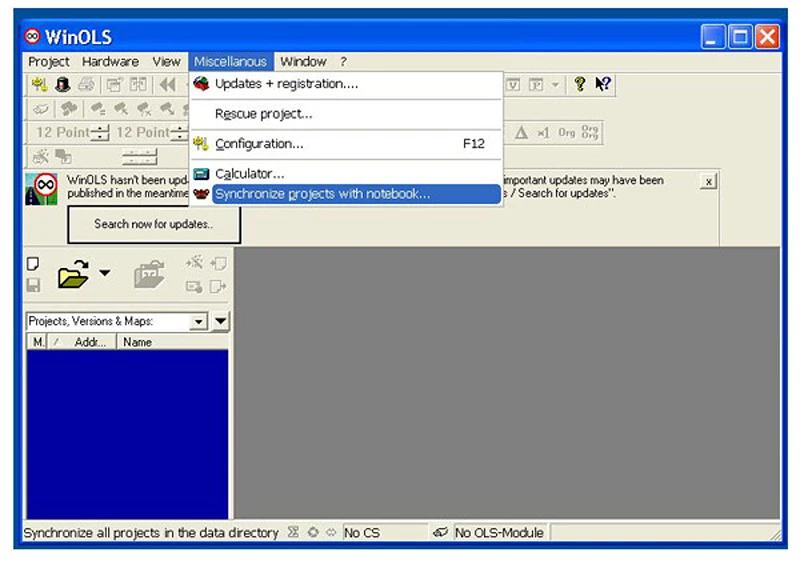This screenshot has height=564, width=800.
Task: Click the single Org icon
Action: (x=566, y=133)
